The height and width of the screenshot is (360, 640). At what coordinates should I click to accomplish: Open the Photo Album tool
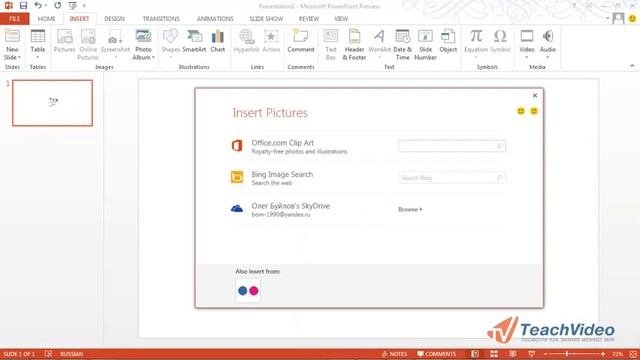[x=143, y=45]
